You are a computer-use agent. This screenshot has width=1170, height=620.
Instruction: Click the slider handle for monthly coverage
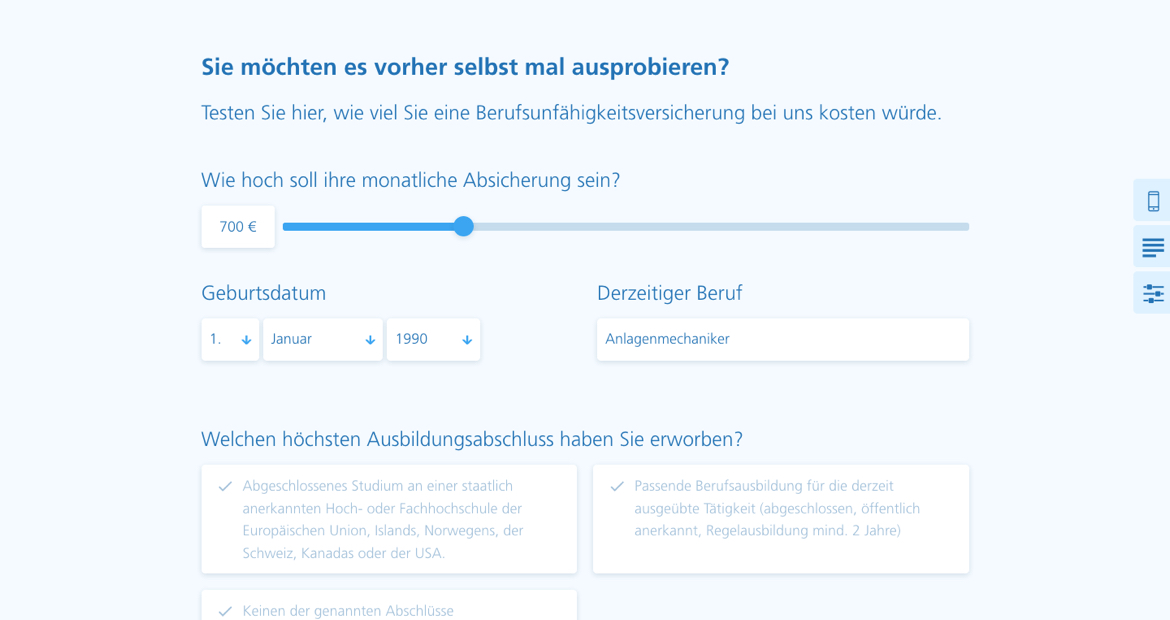(463, 226)
